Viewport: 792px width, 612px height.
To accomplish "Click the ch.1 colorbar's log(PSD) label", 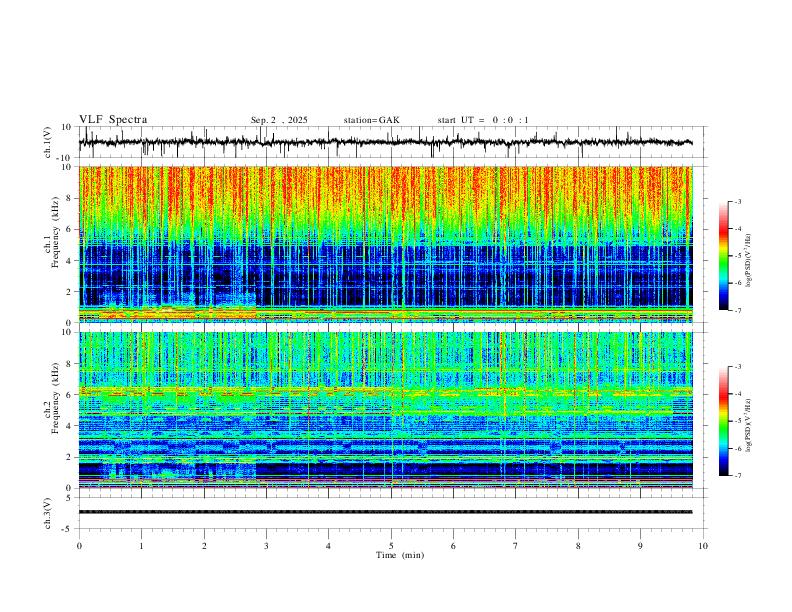I will pos(749,261).
